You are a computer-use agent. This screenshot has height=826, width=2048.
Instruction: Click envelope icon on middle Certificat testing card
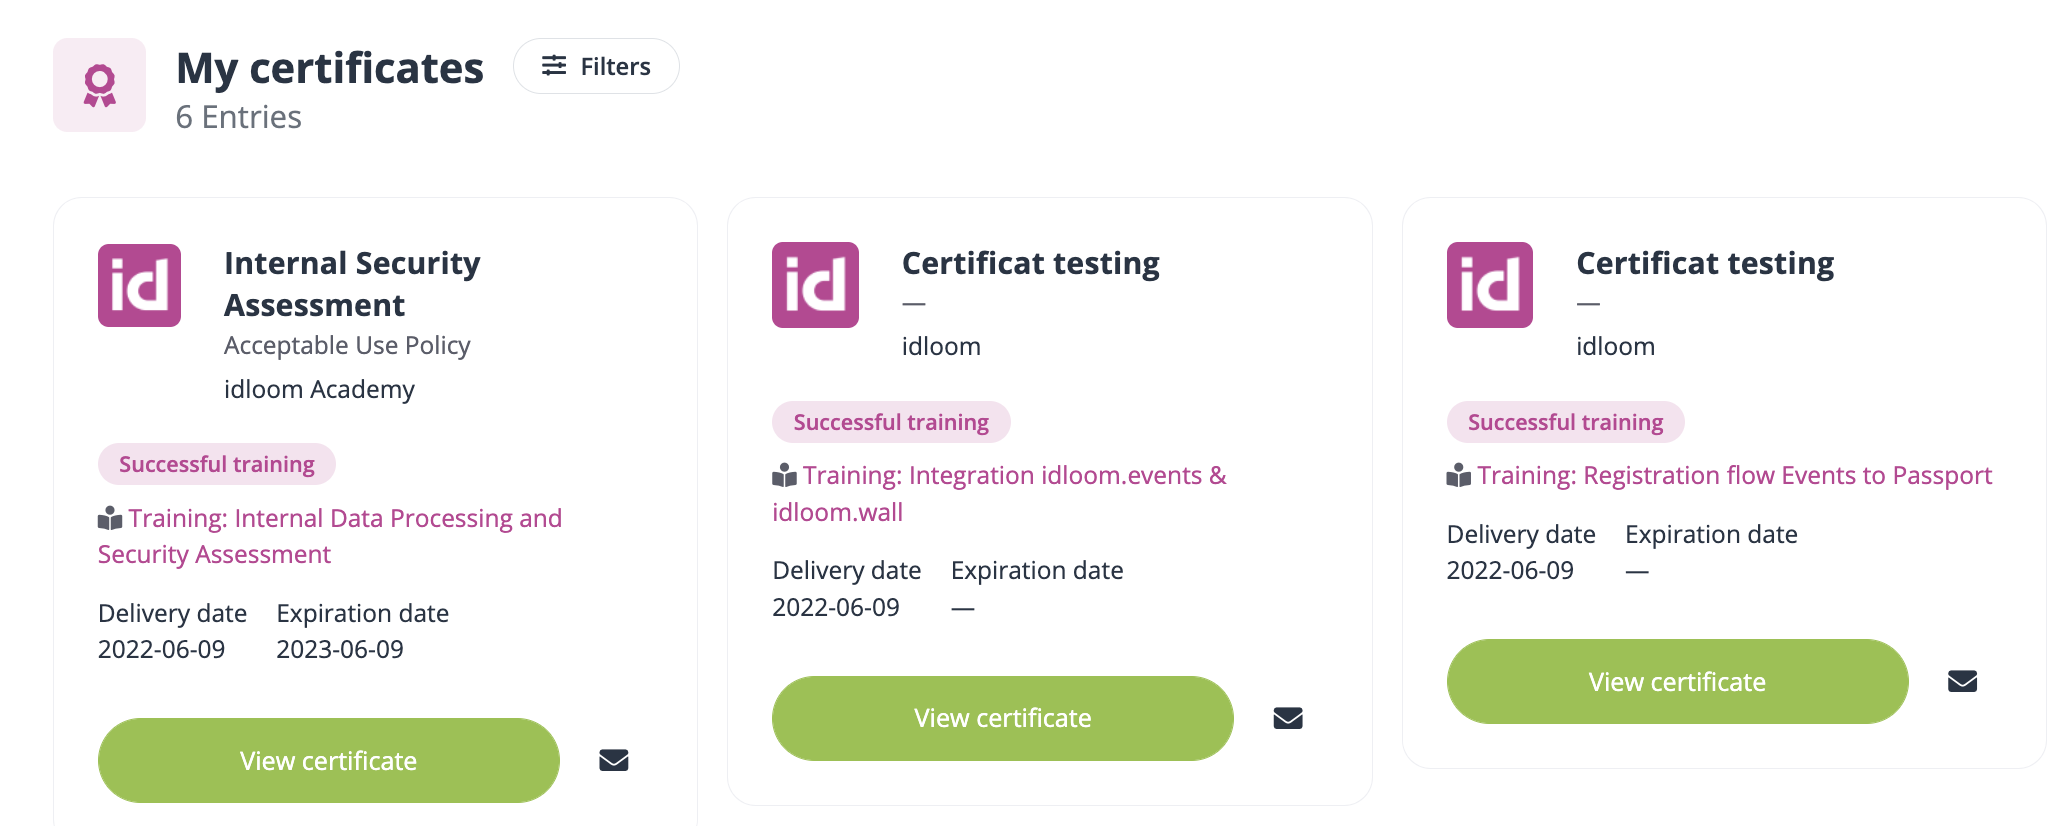coord(1288,718)
